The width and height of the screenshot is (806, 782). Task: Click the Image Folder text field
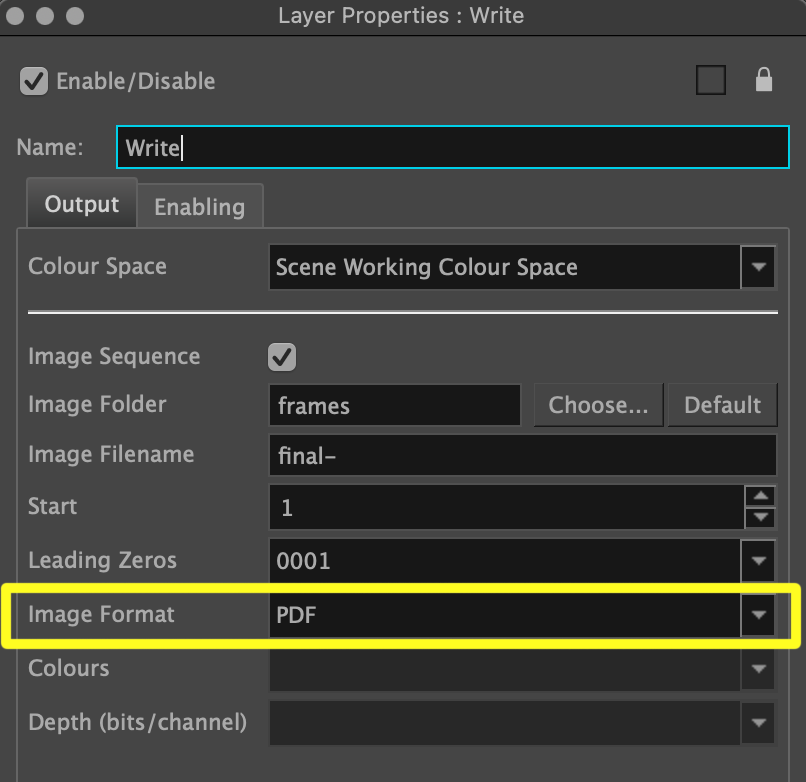[394, 405]
